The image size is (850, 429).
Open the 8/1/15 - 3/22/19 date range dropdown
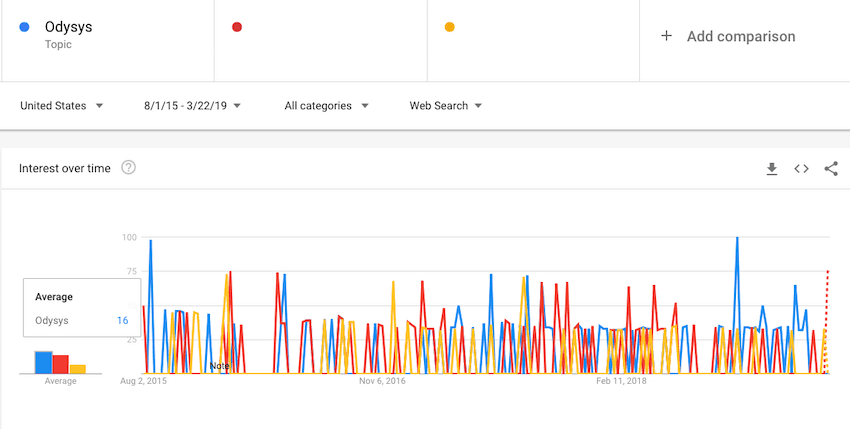coord(192,106)
